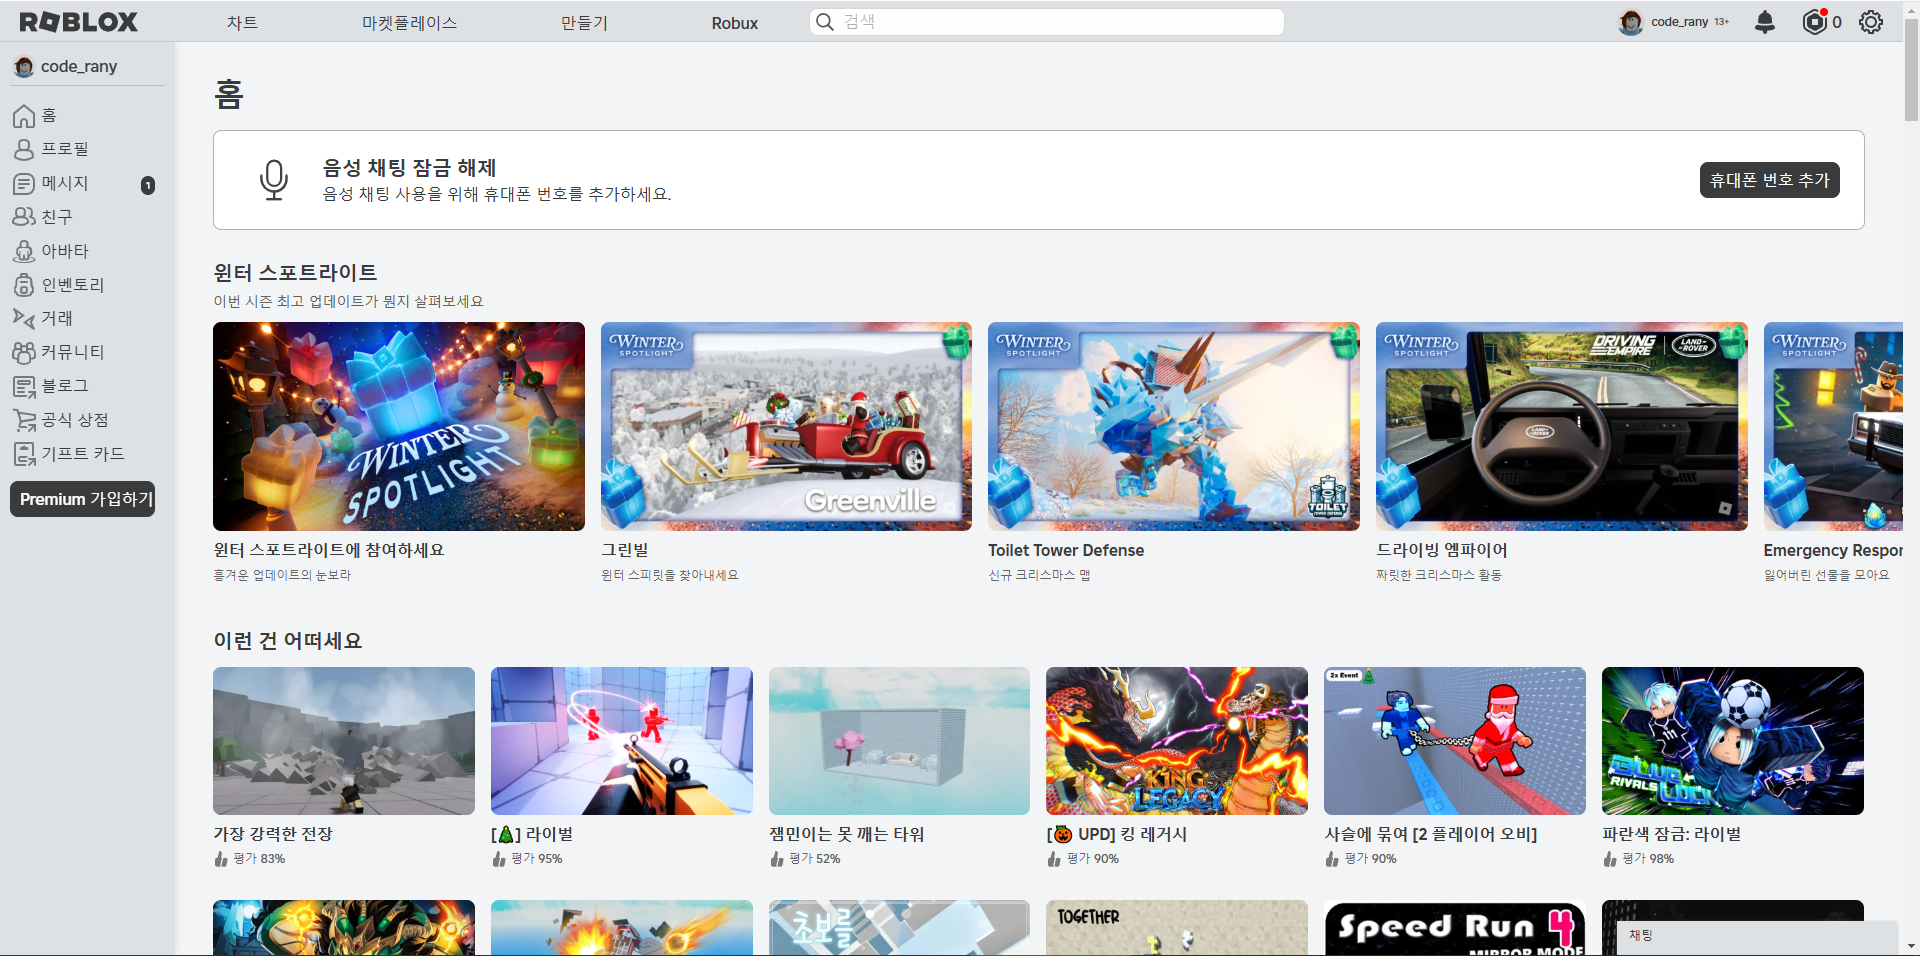Screen dimensions: 1920x956
Task: Open the Speed Run 4 thumbnail
Action: coord(1455,928)
